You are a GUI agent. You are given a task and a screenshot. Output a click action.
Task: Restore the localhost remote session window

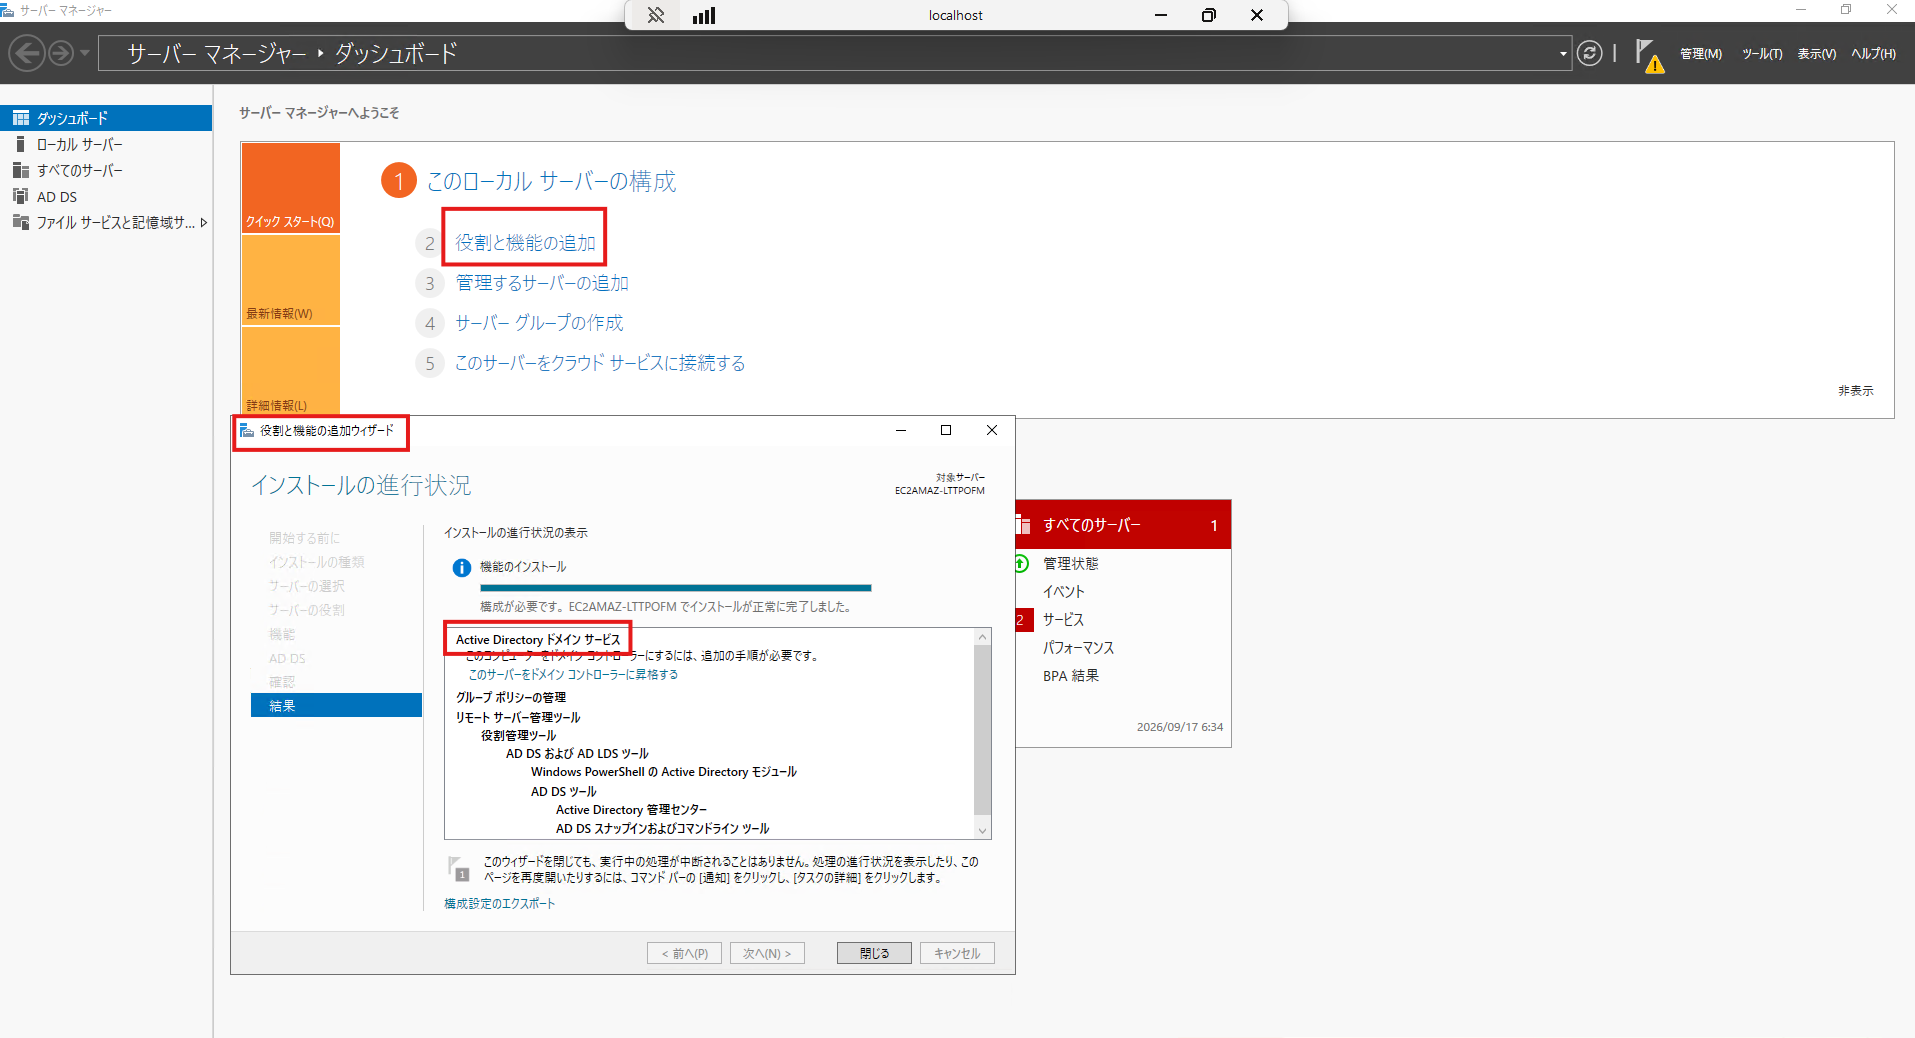click(x=1209, y=15)
